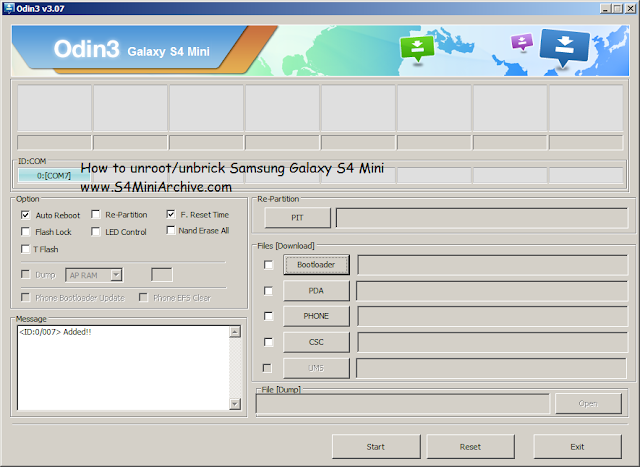Click the Reset button

point(471,447)
